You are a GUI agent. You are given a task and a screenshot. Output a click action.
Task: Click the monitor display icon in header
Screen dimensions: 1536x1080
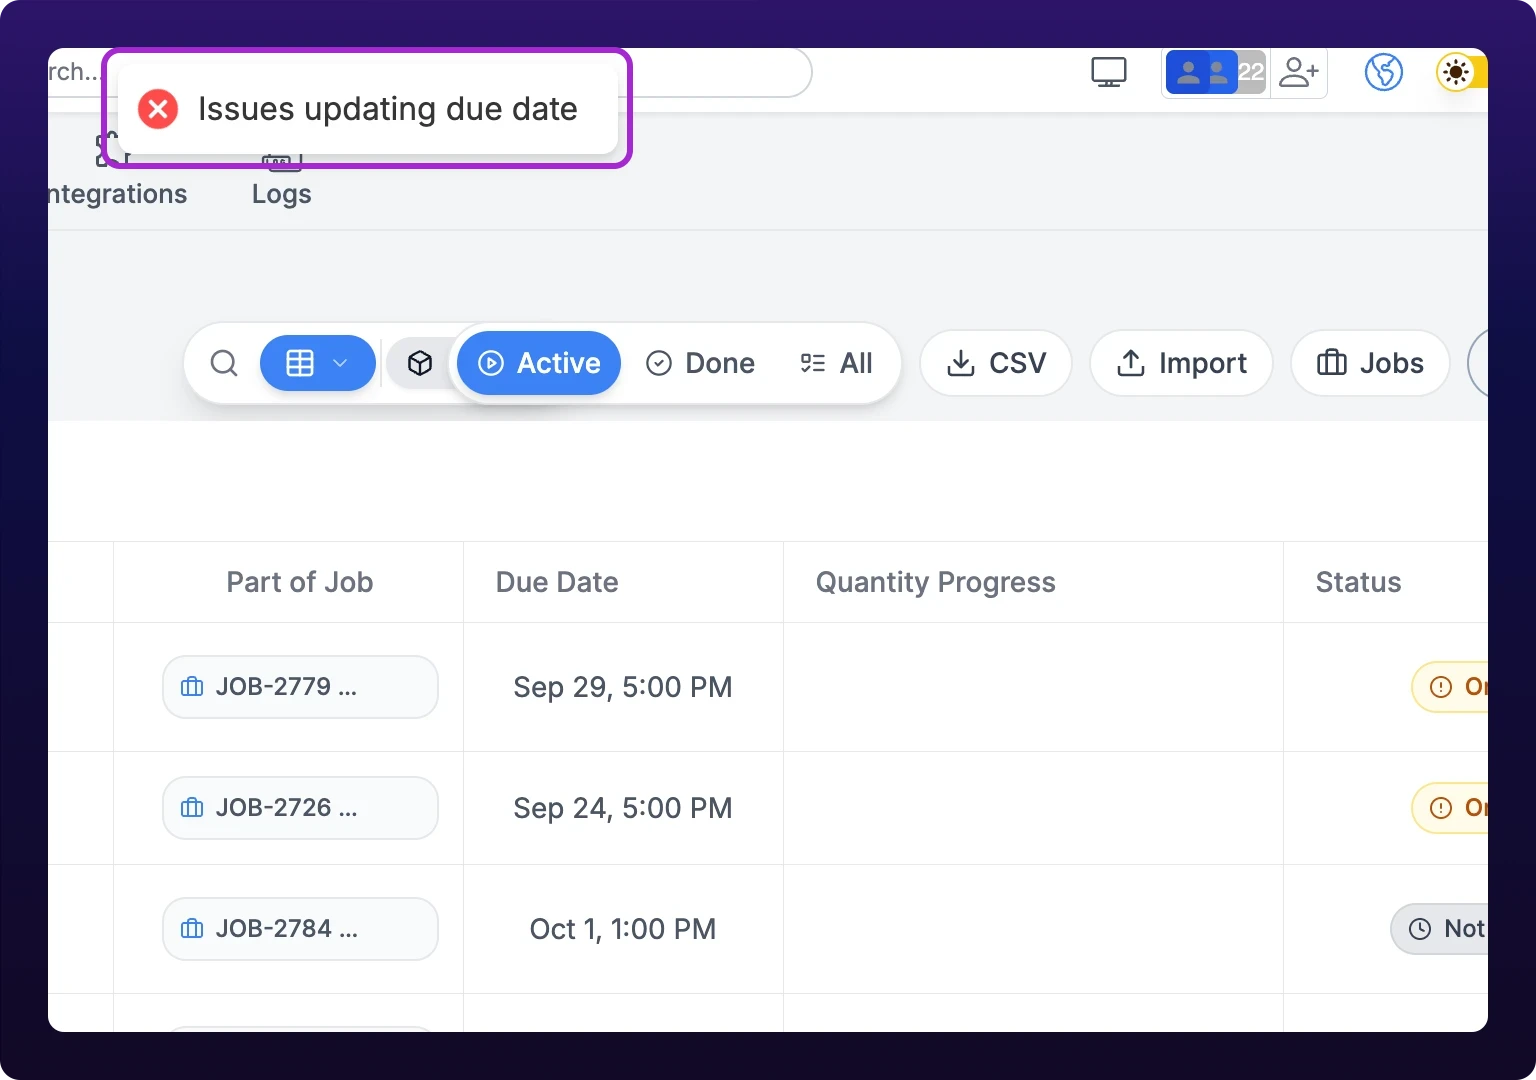[1109, 72]
